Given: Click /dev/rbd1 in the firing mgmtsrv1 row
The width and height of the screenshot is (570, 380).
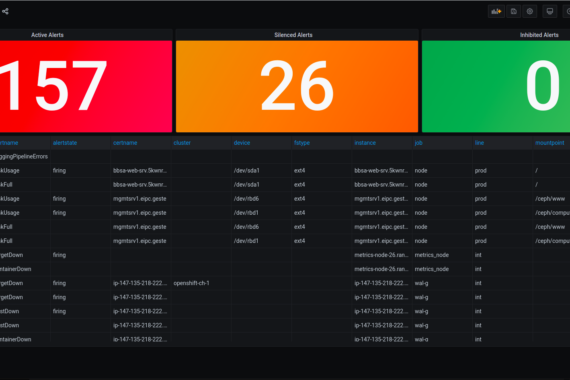Looking at the screenshot, I should click(x=246, y=213).
